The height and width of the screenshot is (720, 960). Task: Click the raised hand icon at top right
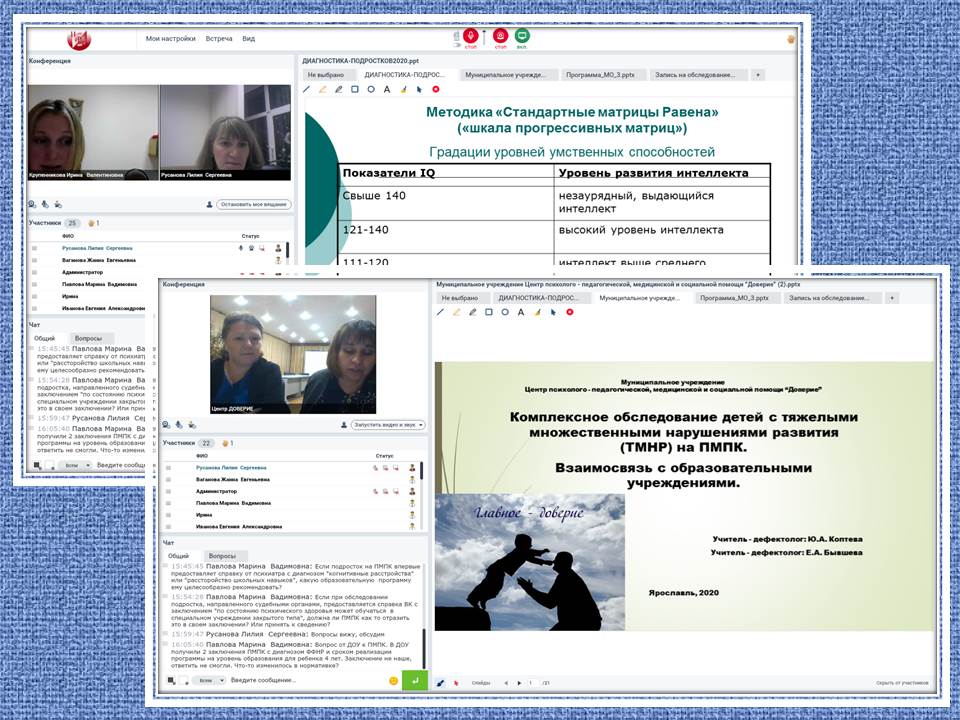coord(790,39)
